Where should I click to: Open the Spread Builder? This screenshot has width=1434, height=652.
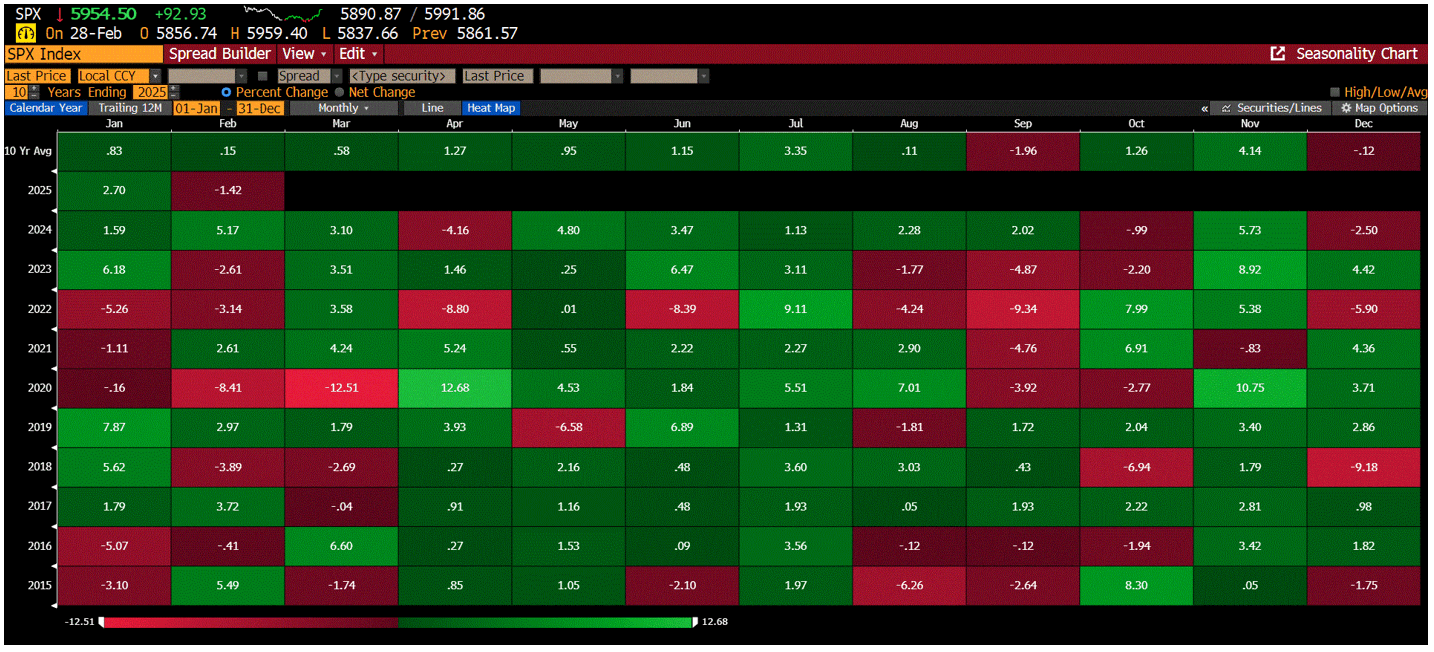[x=219, y=54]
